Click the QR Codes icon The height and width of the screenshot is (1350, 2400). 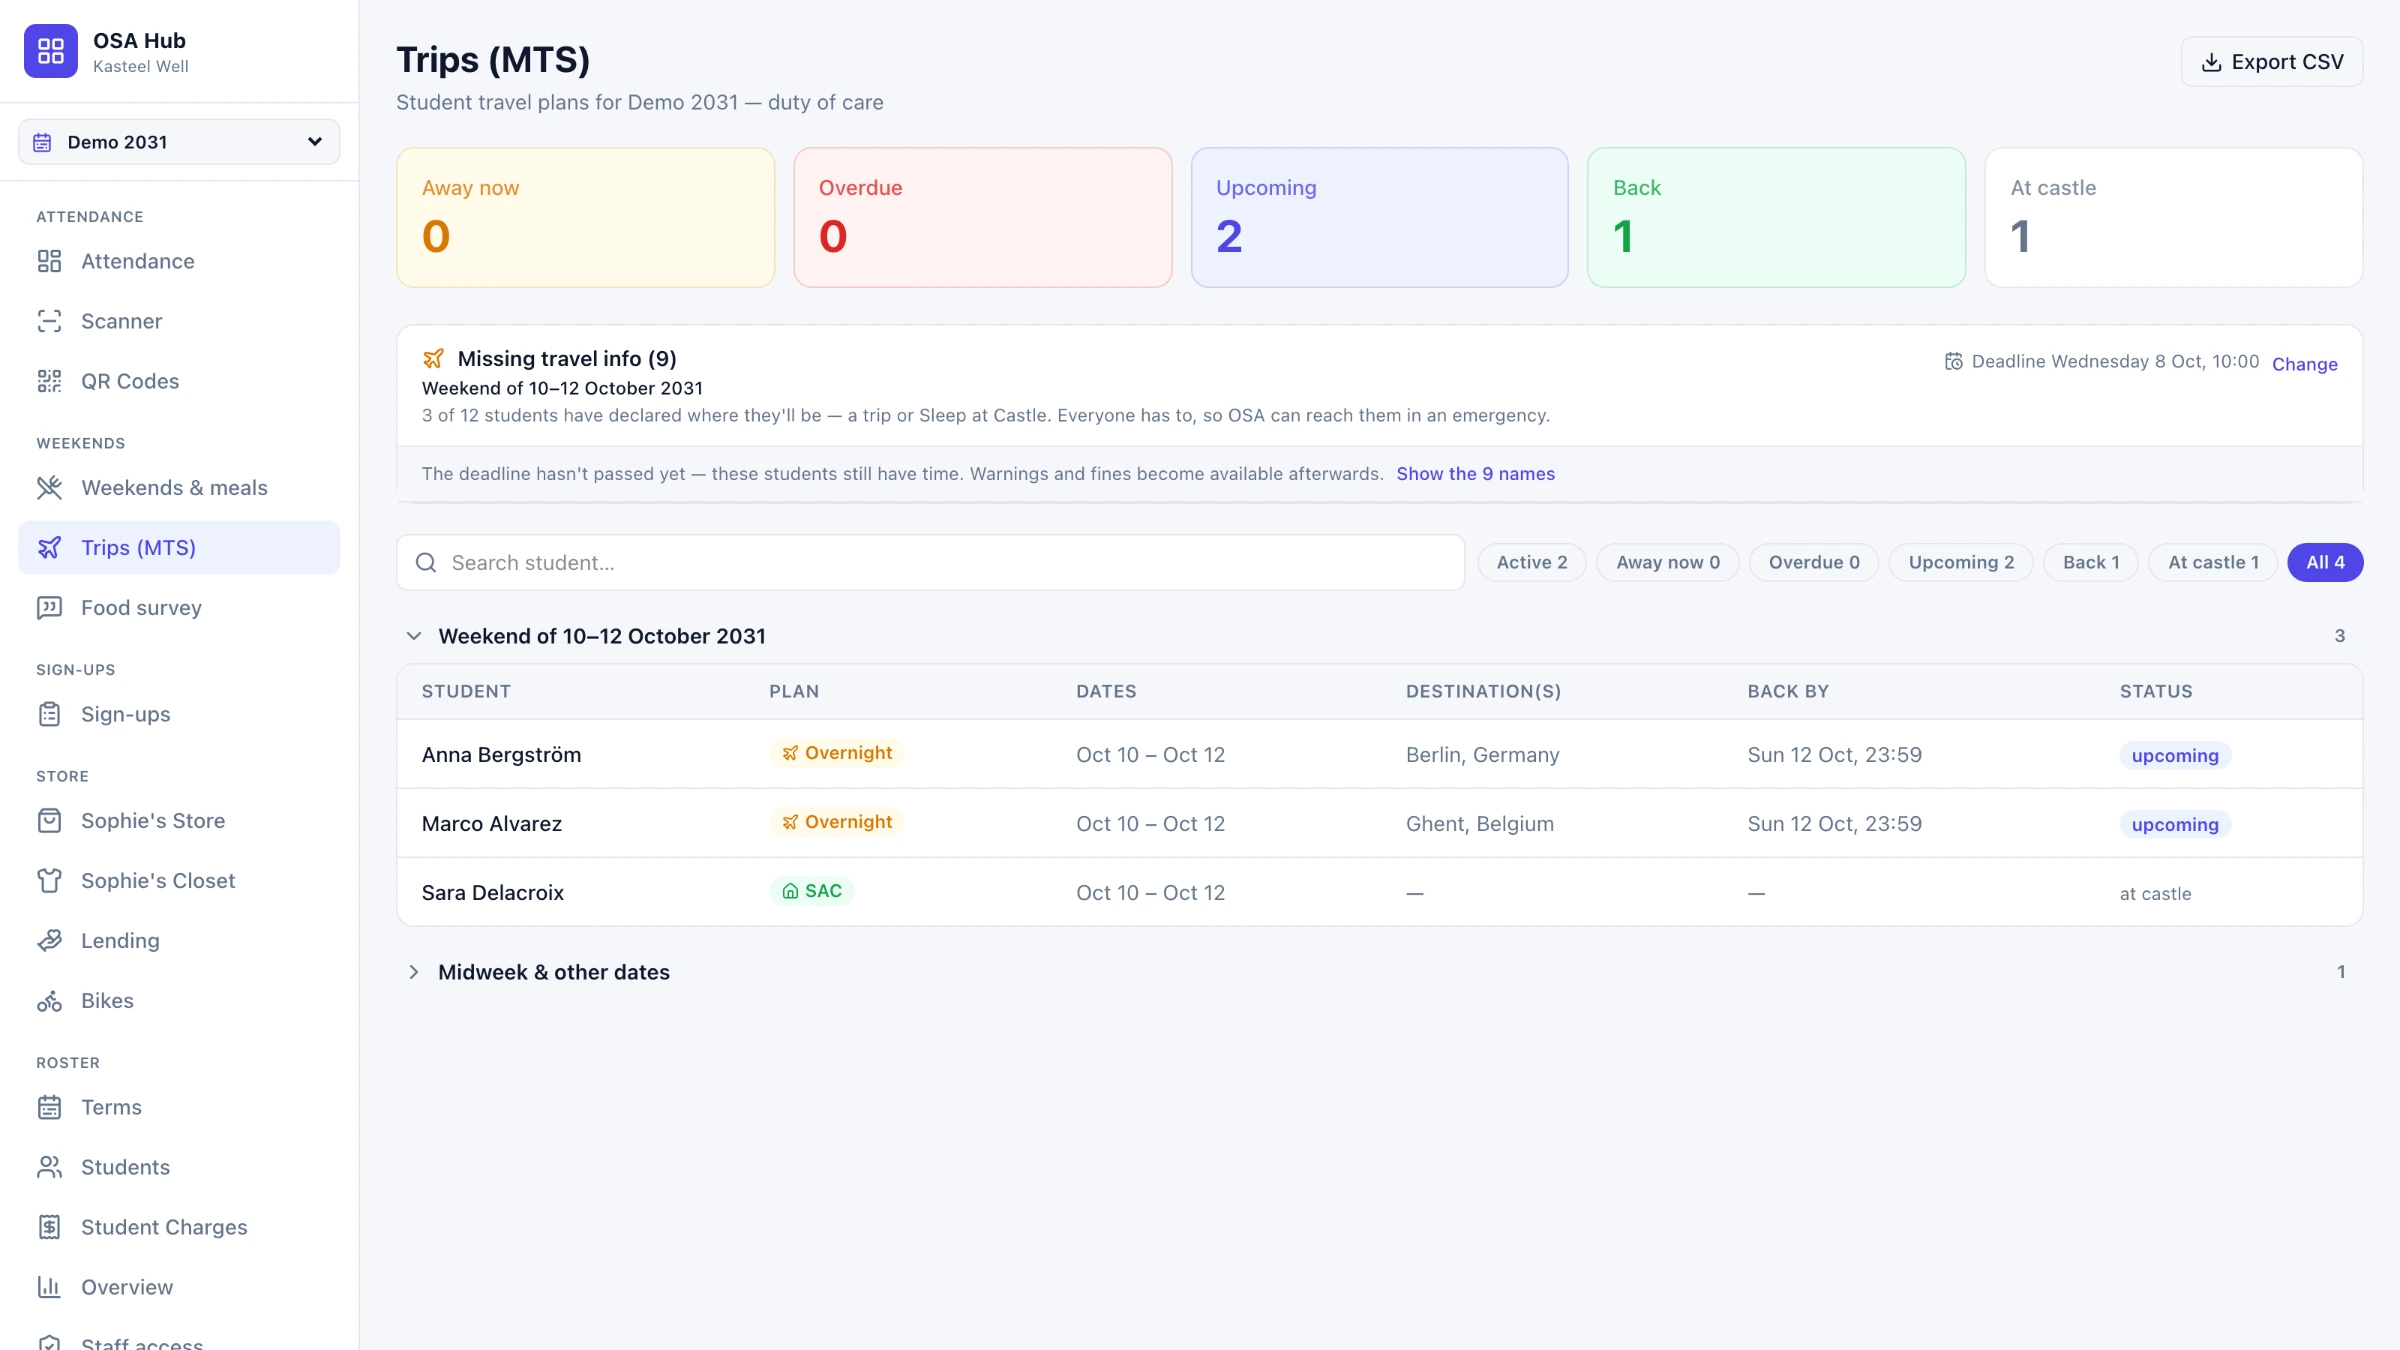[49, 381]
